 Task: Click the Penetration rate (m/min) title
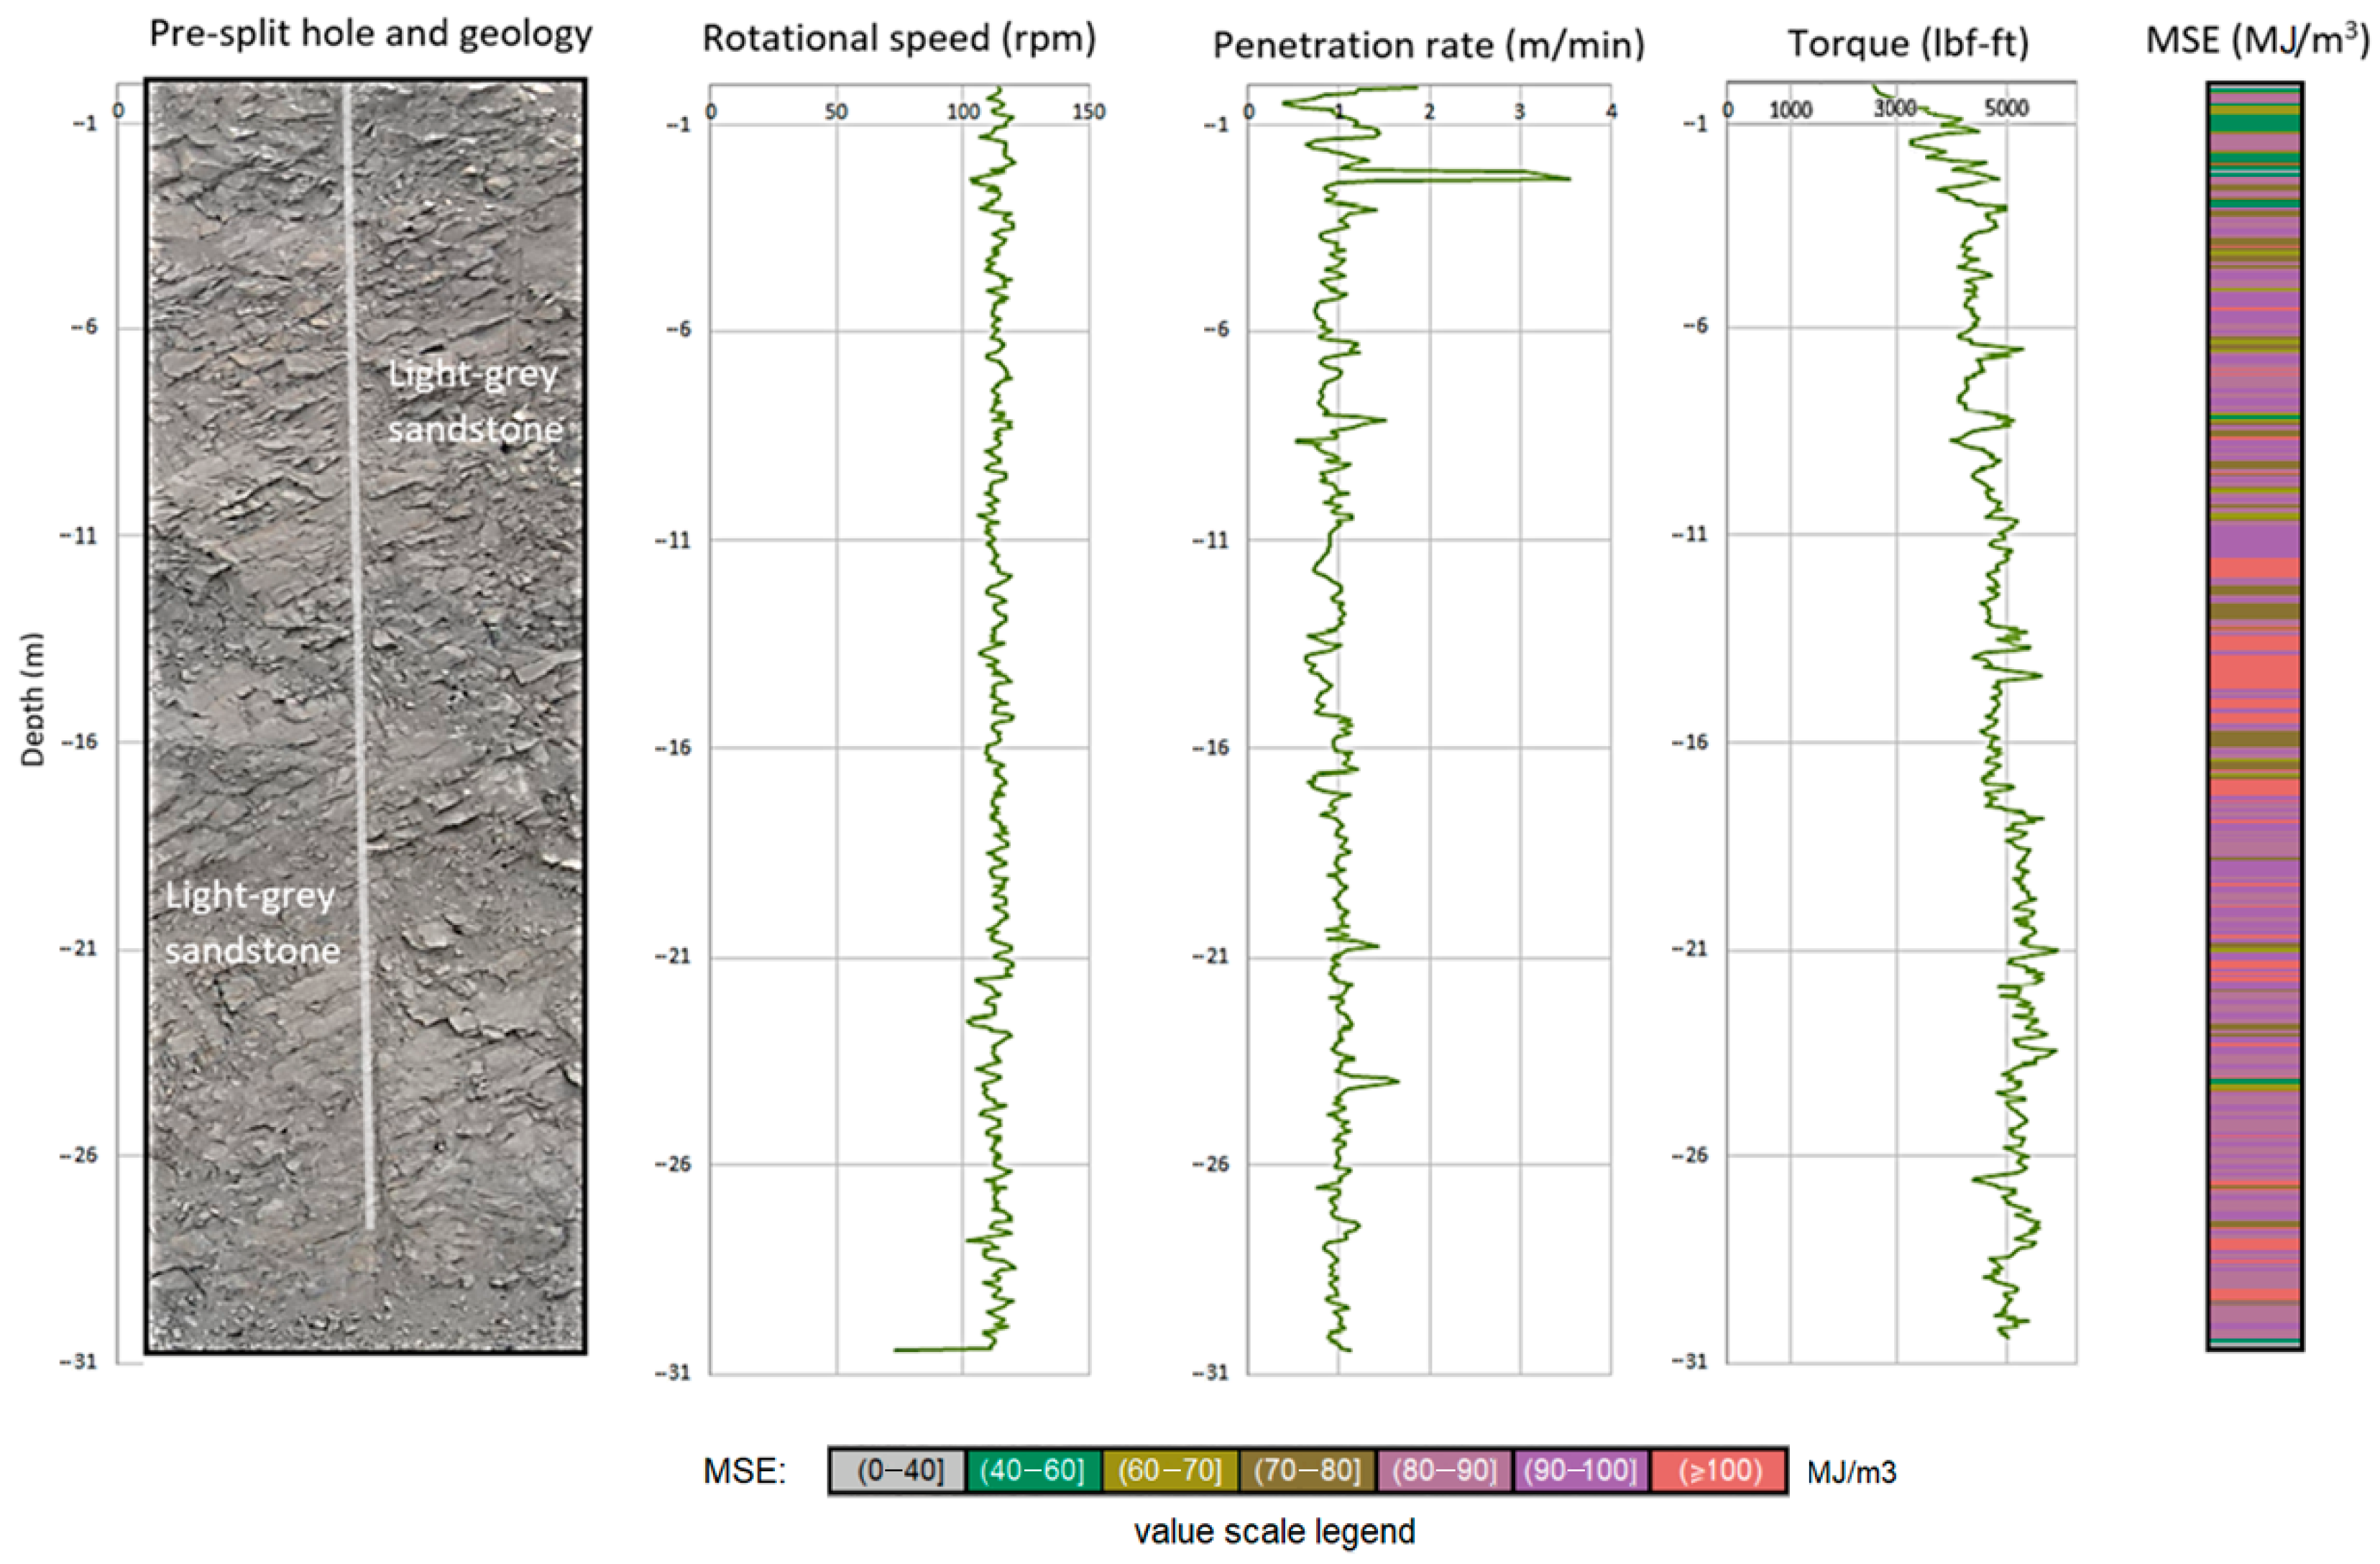coord(1428,45)
